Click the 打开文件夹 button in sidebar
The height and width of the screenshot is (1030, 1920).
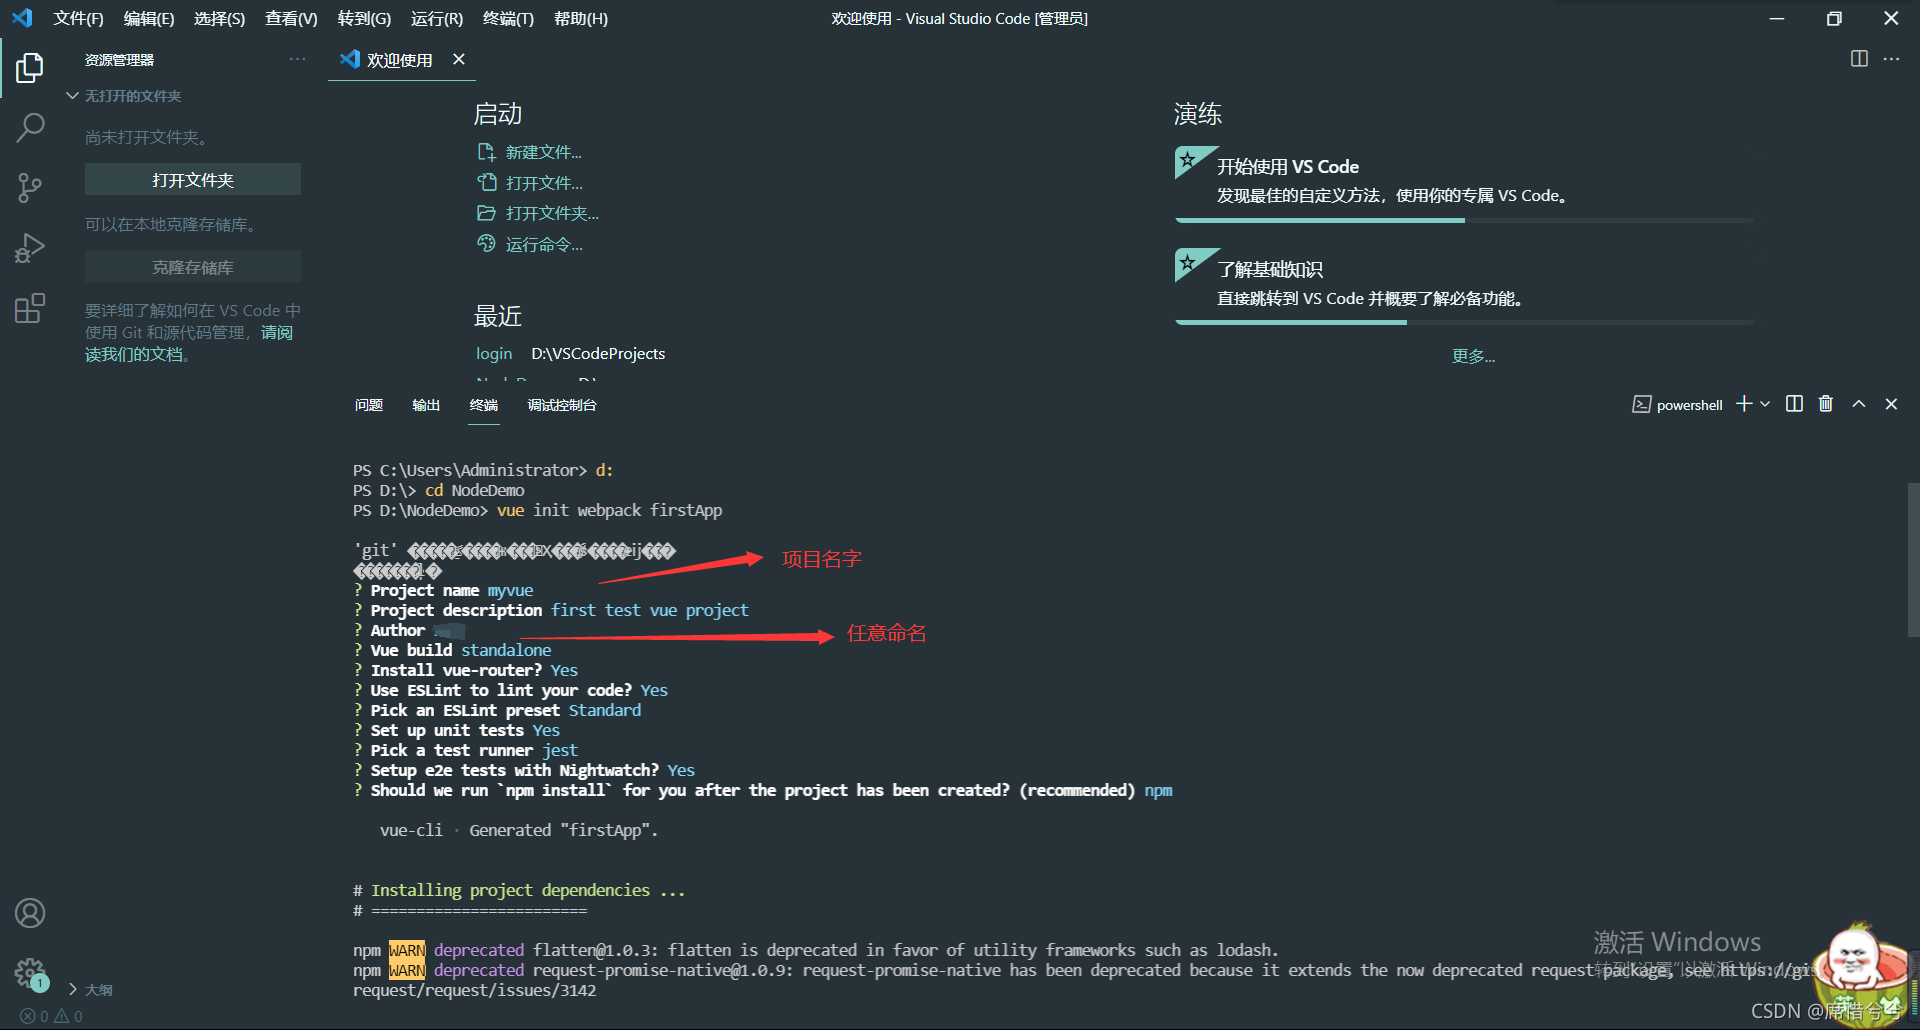[x=193, y=180]
